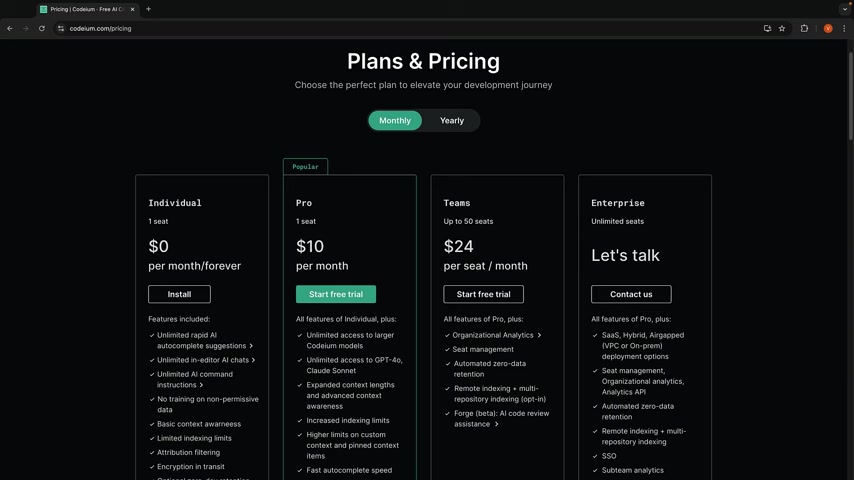Click Contact us on Enterprise plan
854x480 pixels.
[x=631, y=294]
